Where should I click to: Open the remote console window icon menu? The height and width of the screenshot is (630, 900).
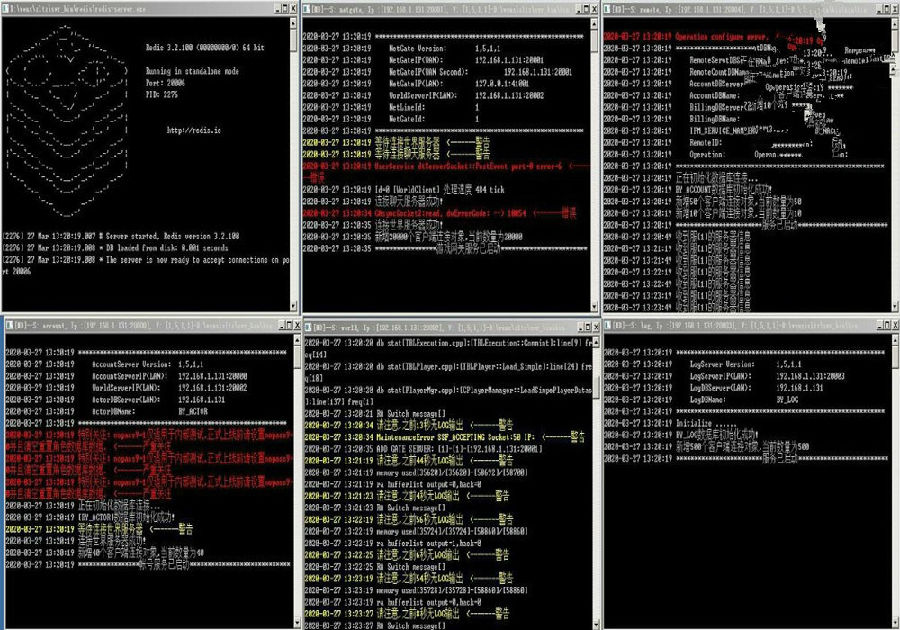click(608, 9)
